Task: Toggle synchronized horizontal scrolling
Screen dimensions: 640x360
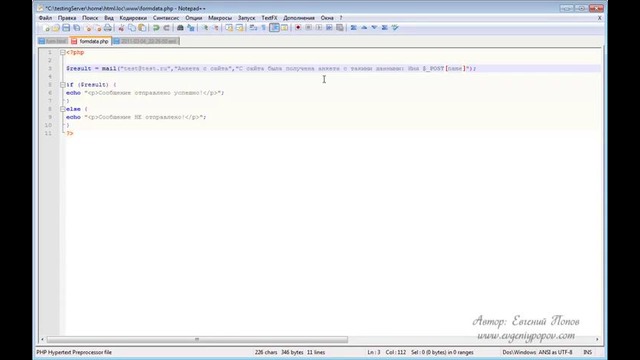Action: click(240, 28)
